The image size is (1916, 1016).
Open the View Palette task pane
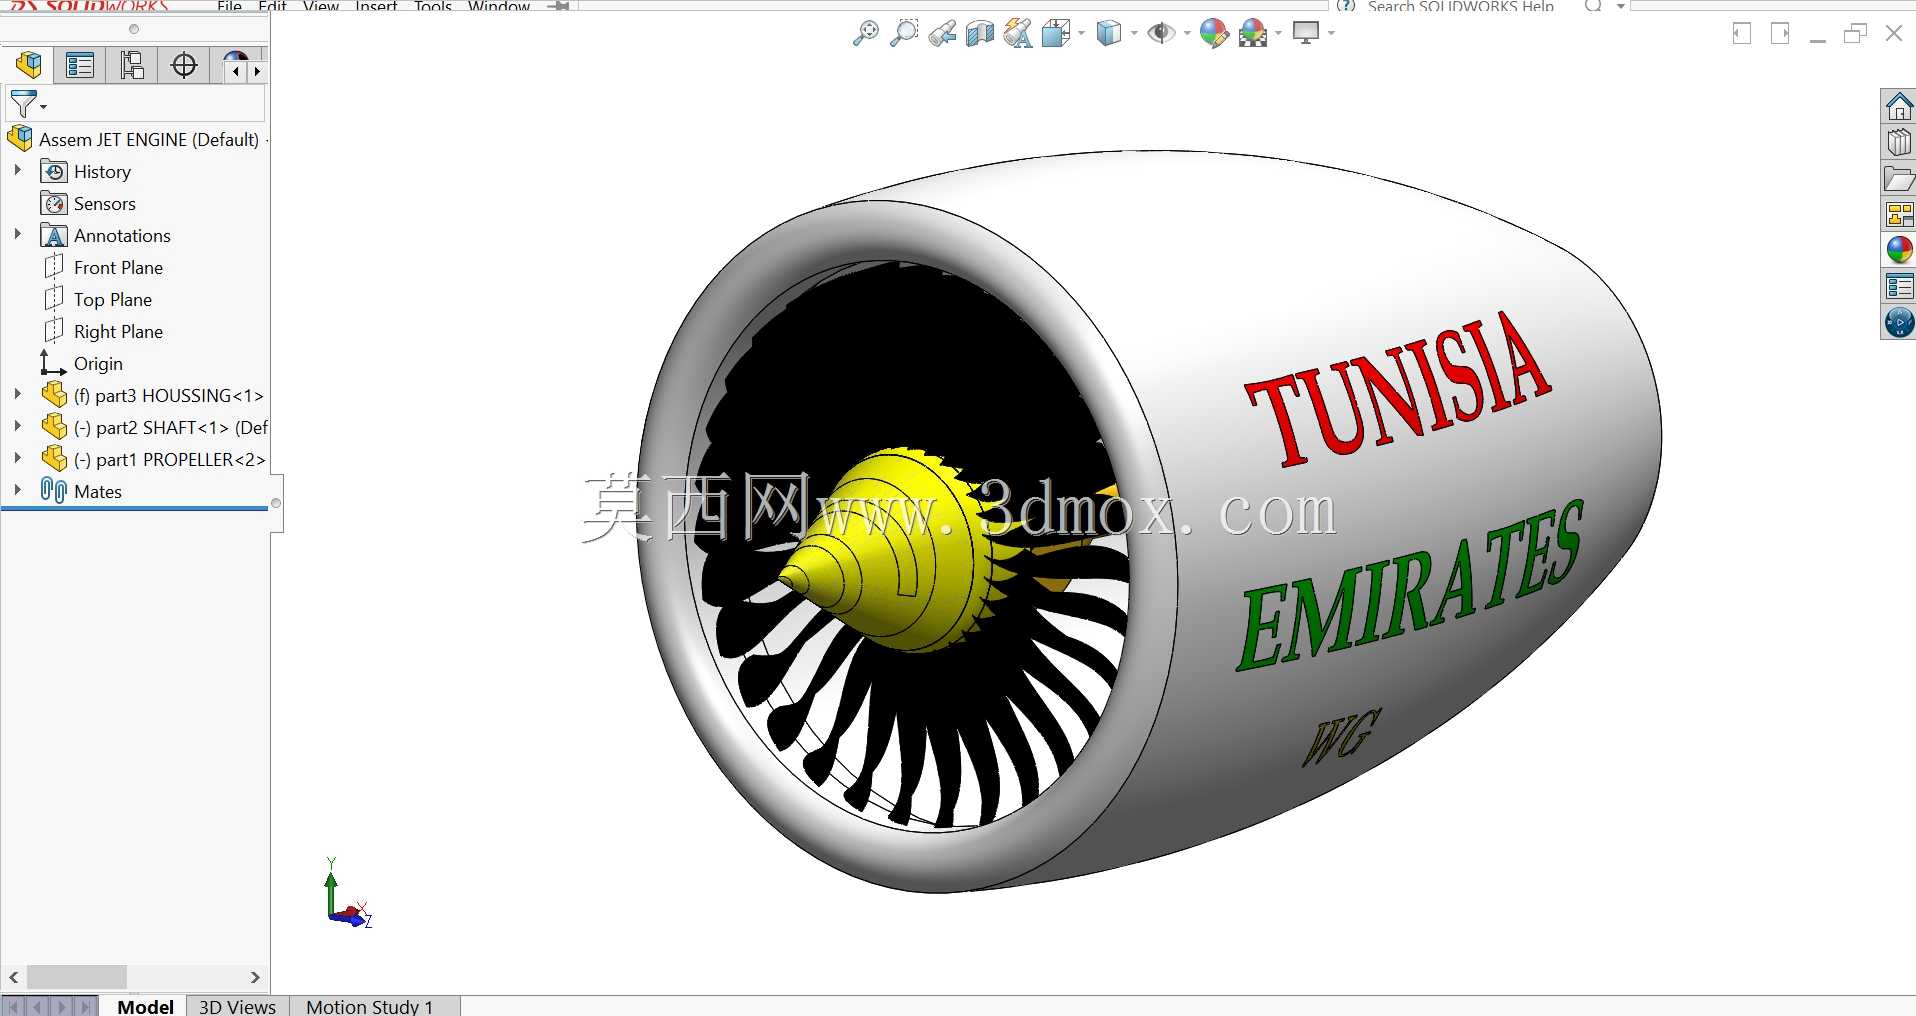[1899, 214]
